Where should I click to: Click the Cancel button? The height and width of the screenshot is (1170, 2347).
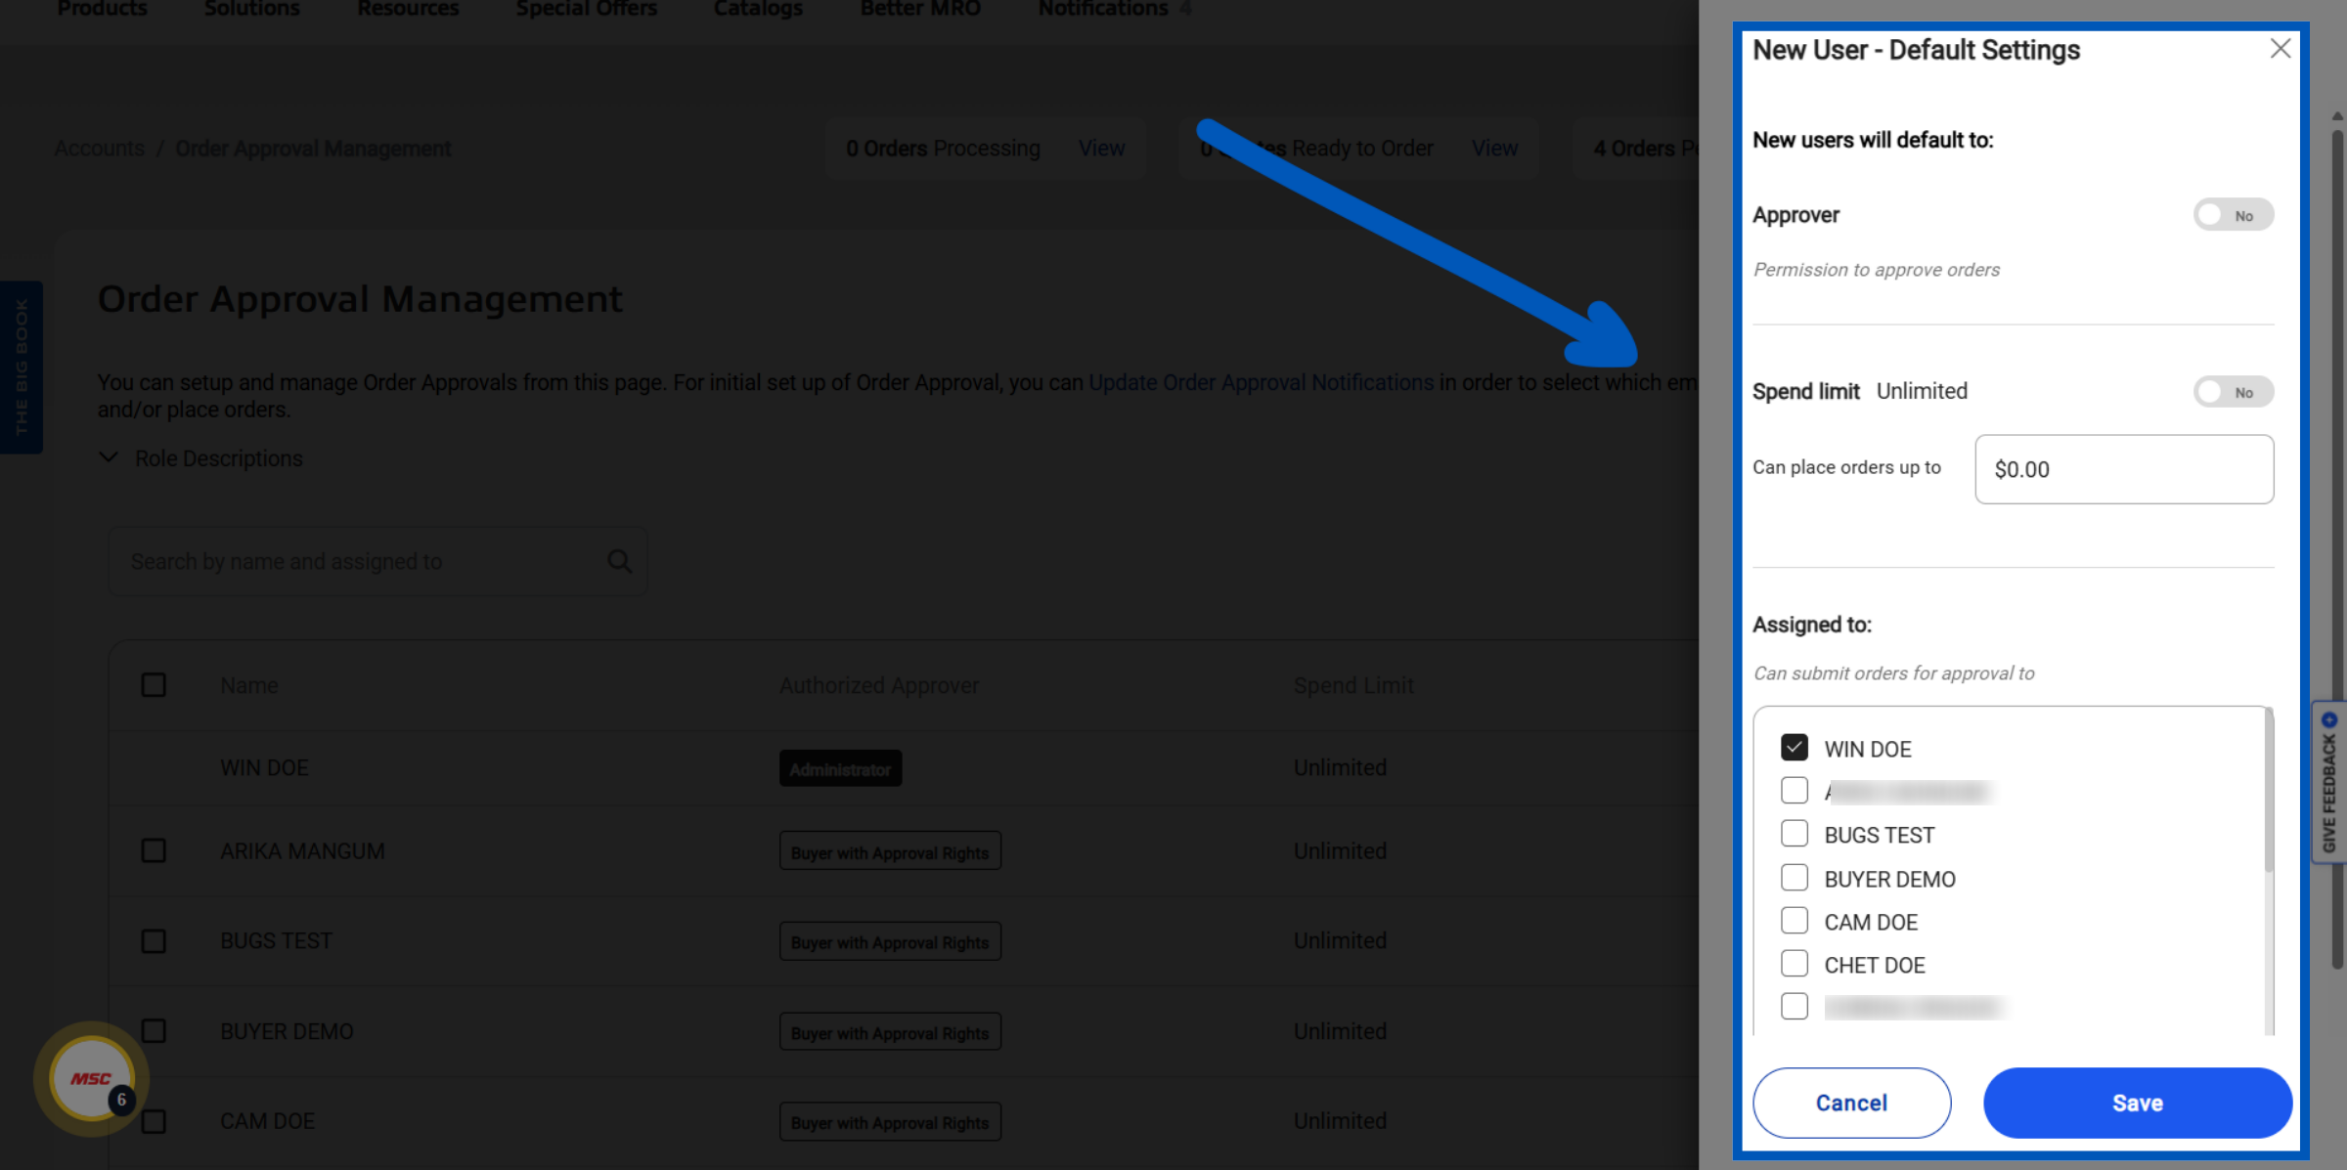(1851, 1103)
